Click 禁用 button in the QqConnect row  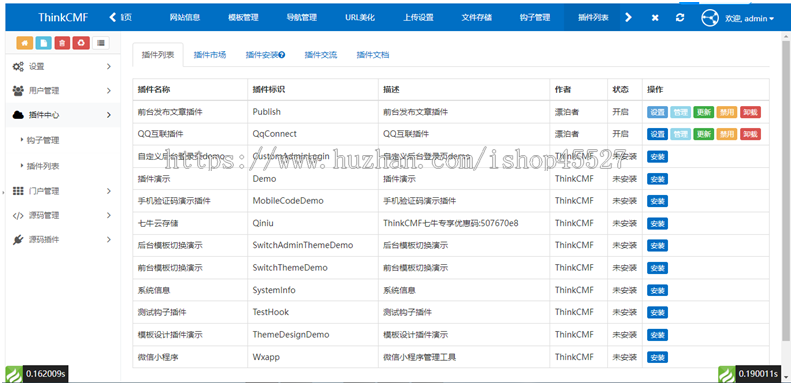pos(727,134)
